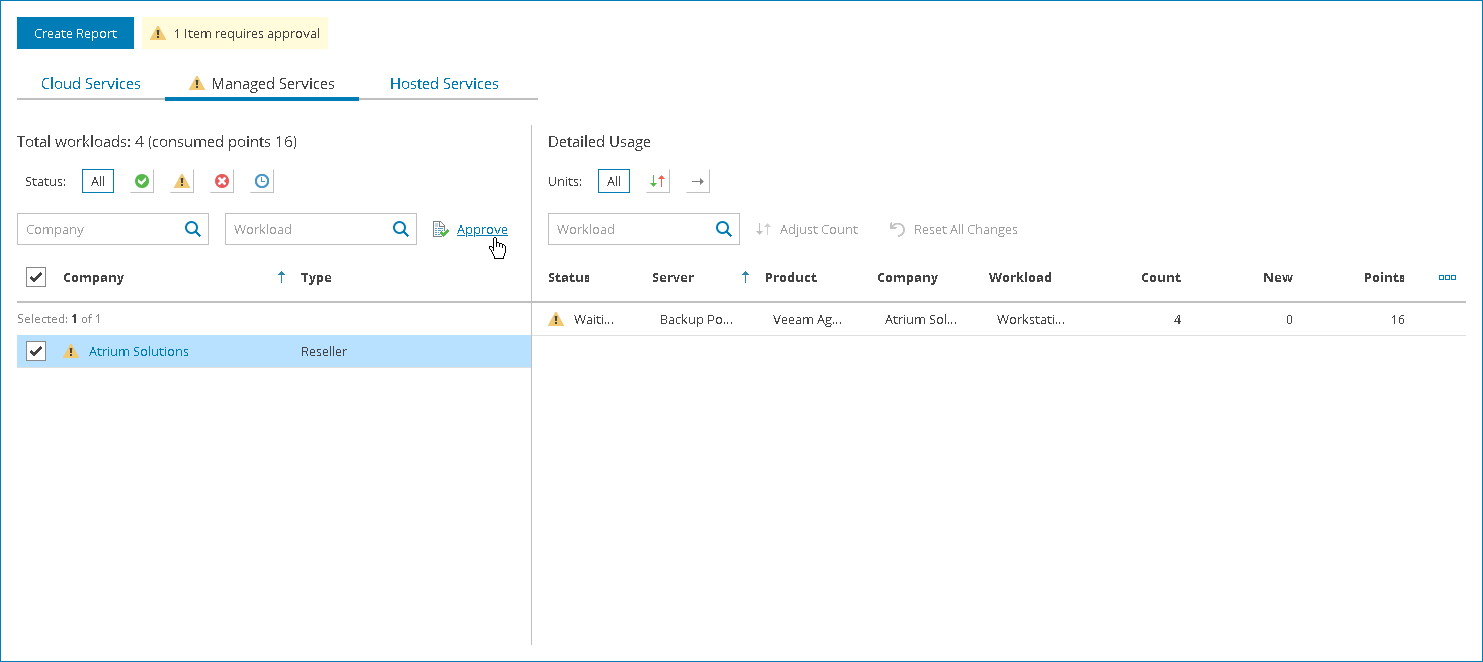Open column chooser three-squares icon
Viewport: 1483px width, 662px height.
click(1447, 278)
